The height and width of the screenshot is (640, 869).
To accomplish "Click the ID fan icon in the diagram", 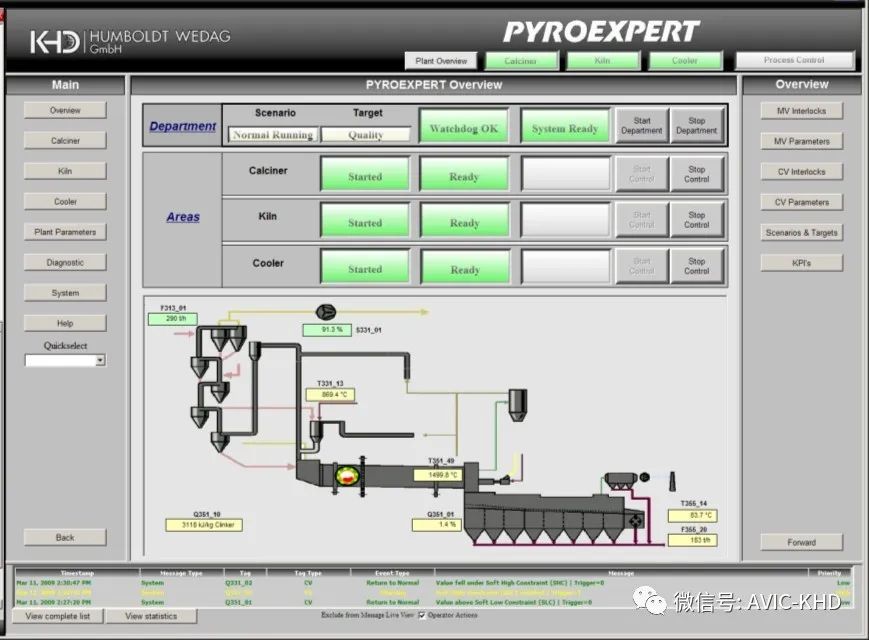I will (327, 311).
